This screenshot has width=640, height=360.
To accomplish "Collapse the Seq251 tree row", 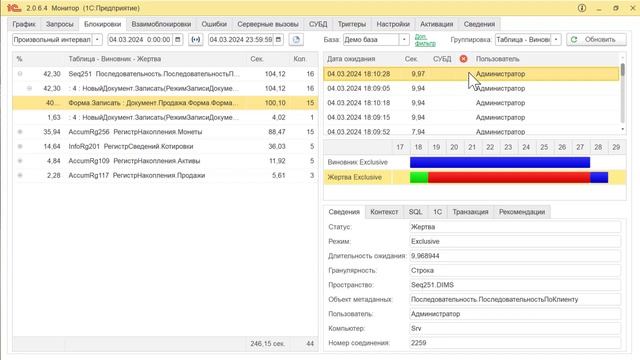I will click(x=20, y=74).
